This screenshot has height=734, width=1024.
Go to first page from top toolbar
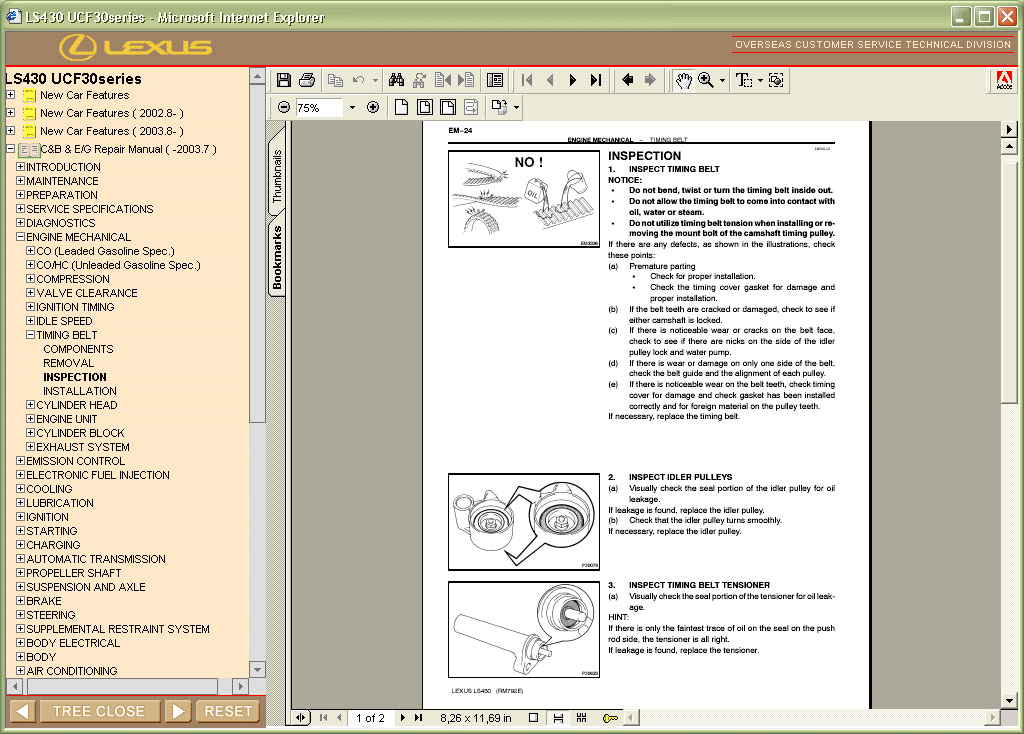point(527,80)
